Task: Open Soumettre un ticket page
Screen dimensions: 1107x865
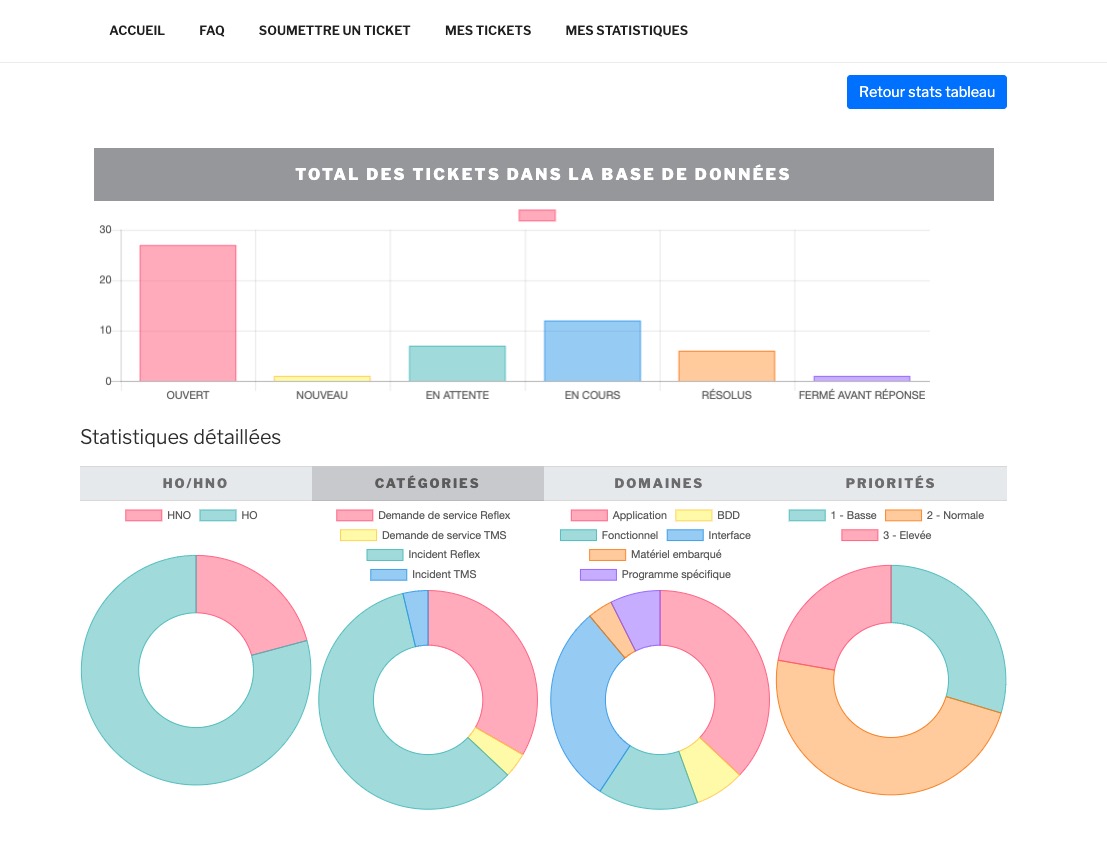Action: pyautogui.click(x=334, y=30)
